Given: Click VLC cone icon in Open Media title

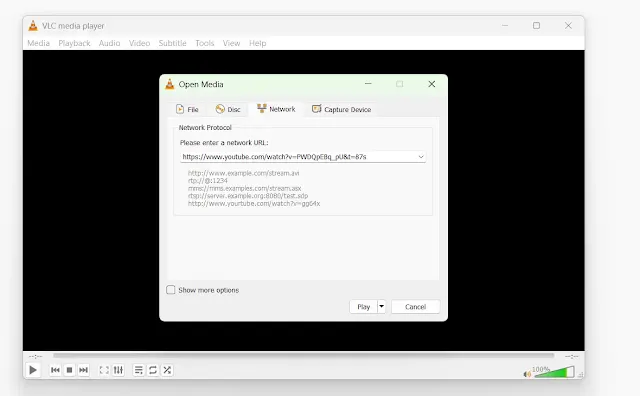Looking at the screenshot, I should 170,84.
